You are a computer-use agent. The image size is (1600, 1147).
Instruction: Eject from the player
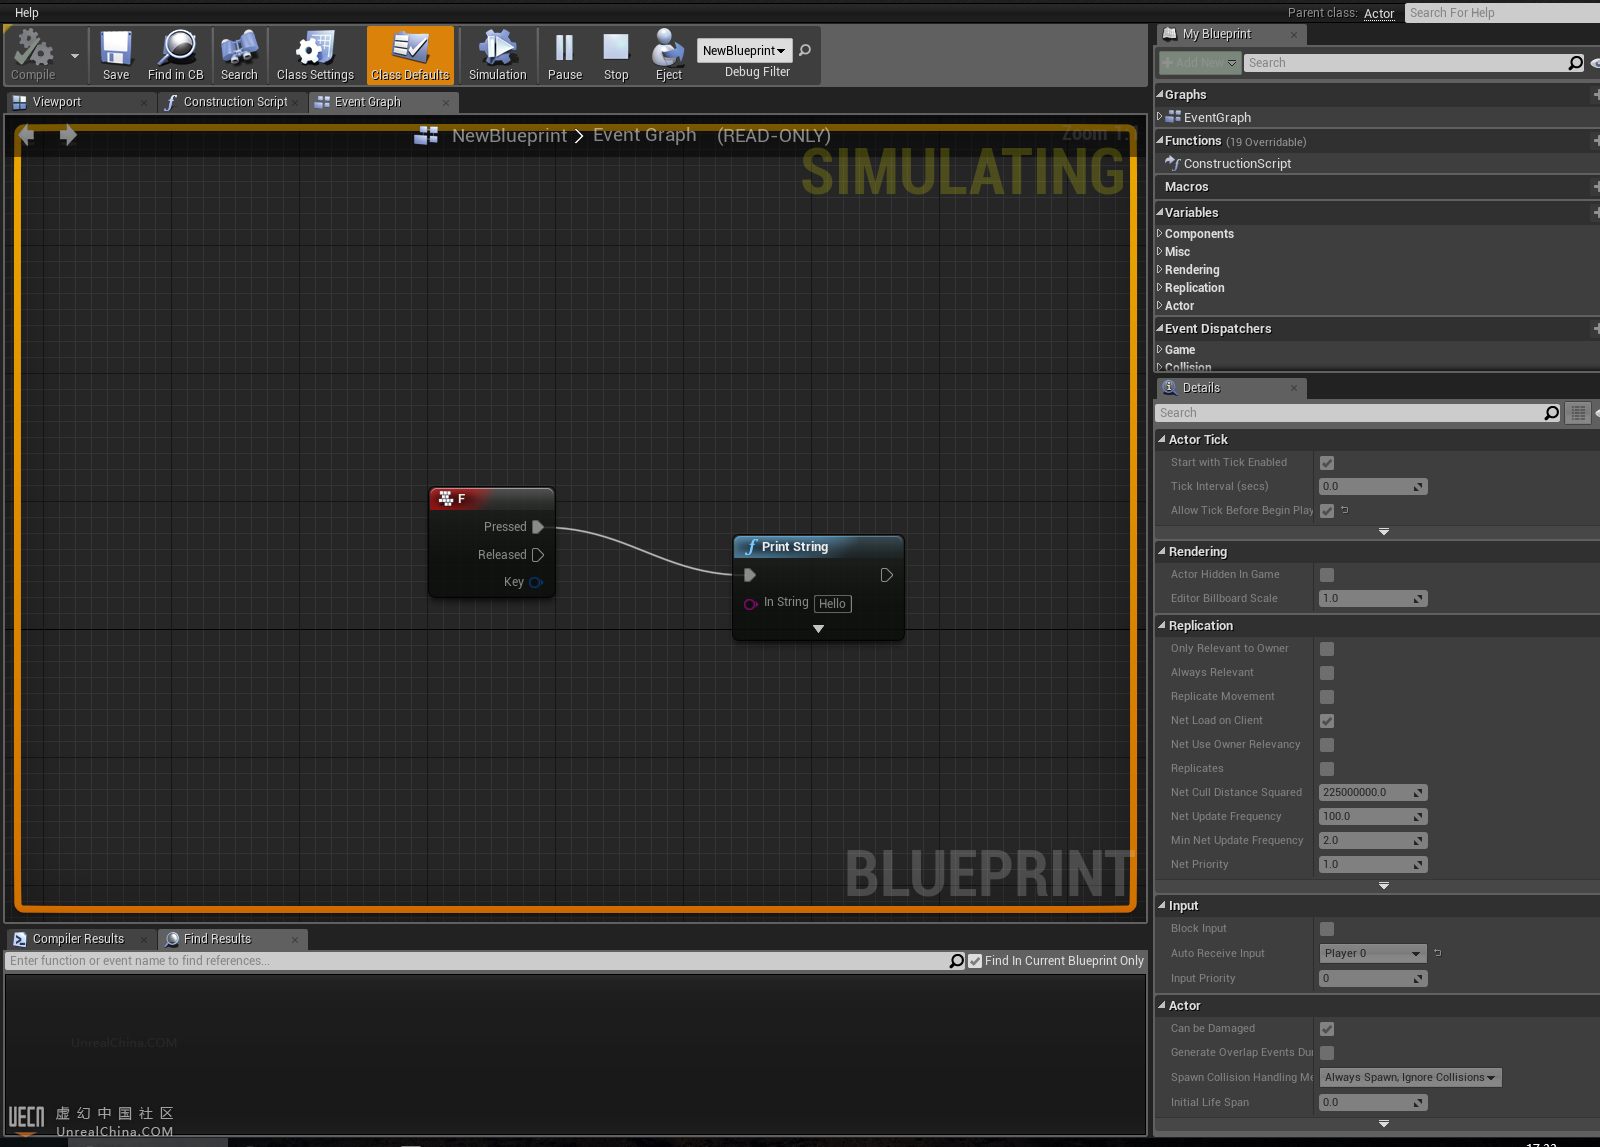[x=668, y=55]
